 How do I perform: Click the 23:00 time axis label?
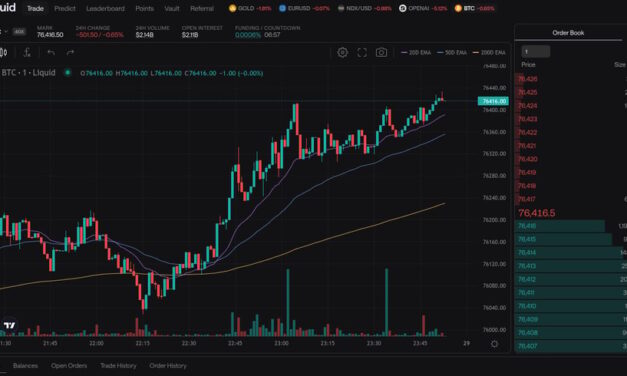281,343
